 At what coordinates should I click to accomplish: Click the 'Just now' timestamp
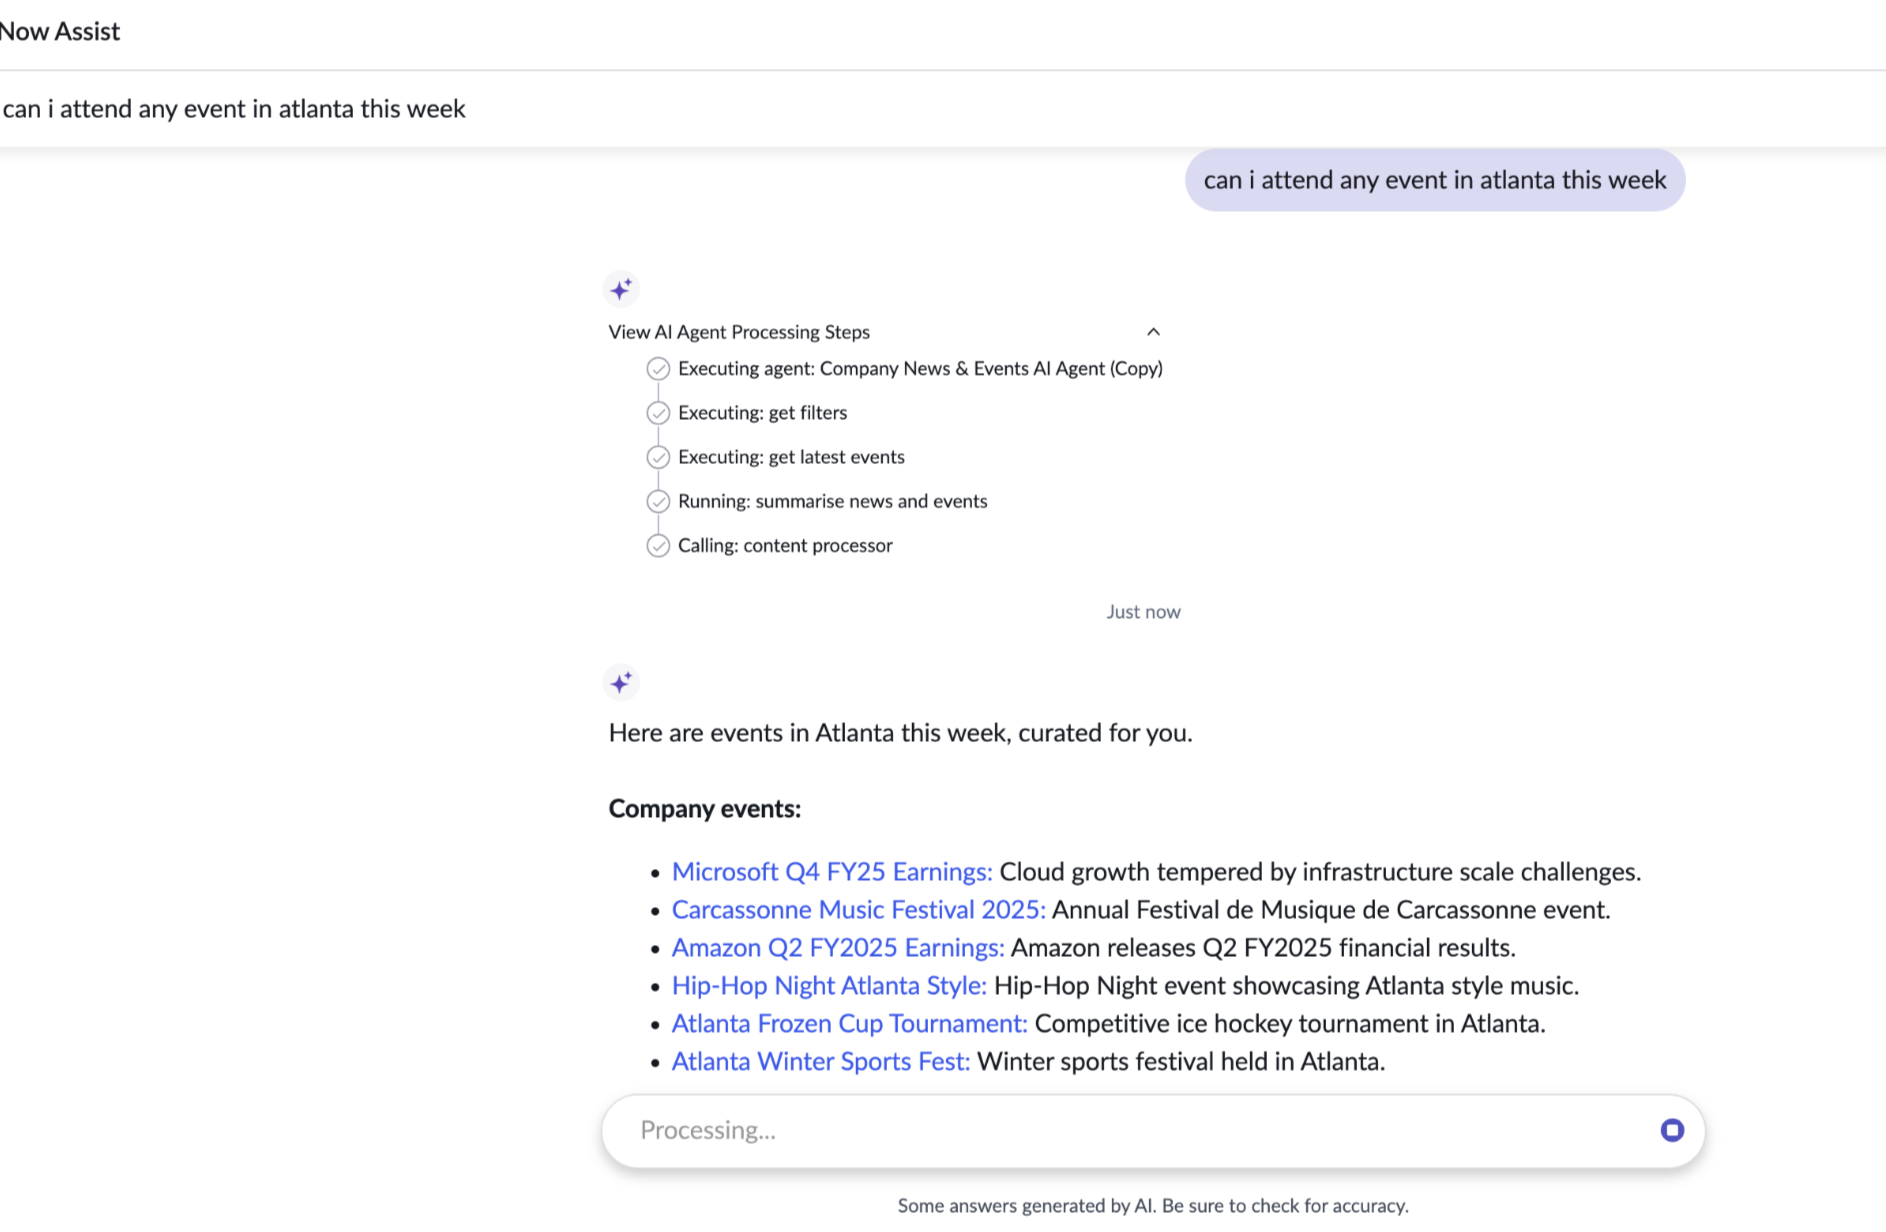(x=1143, y=612)
